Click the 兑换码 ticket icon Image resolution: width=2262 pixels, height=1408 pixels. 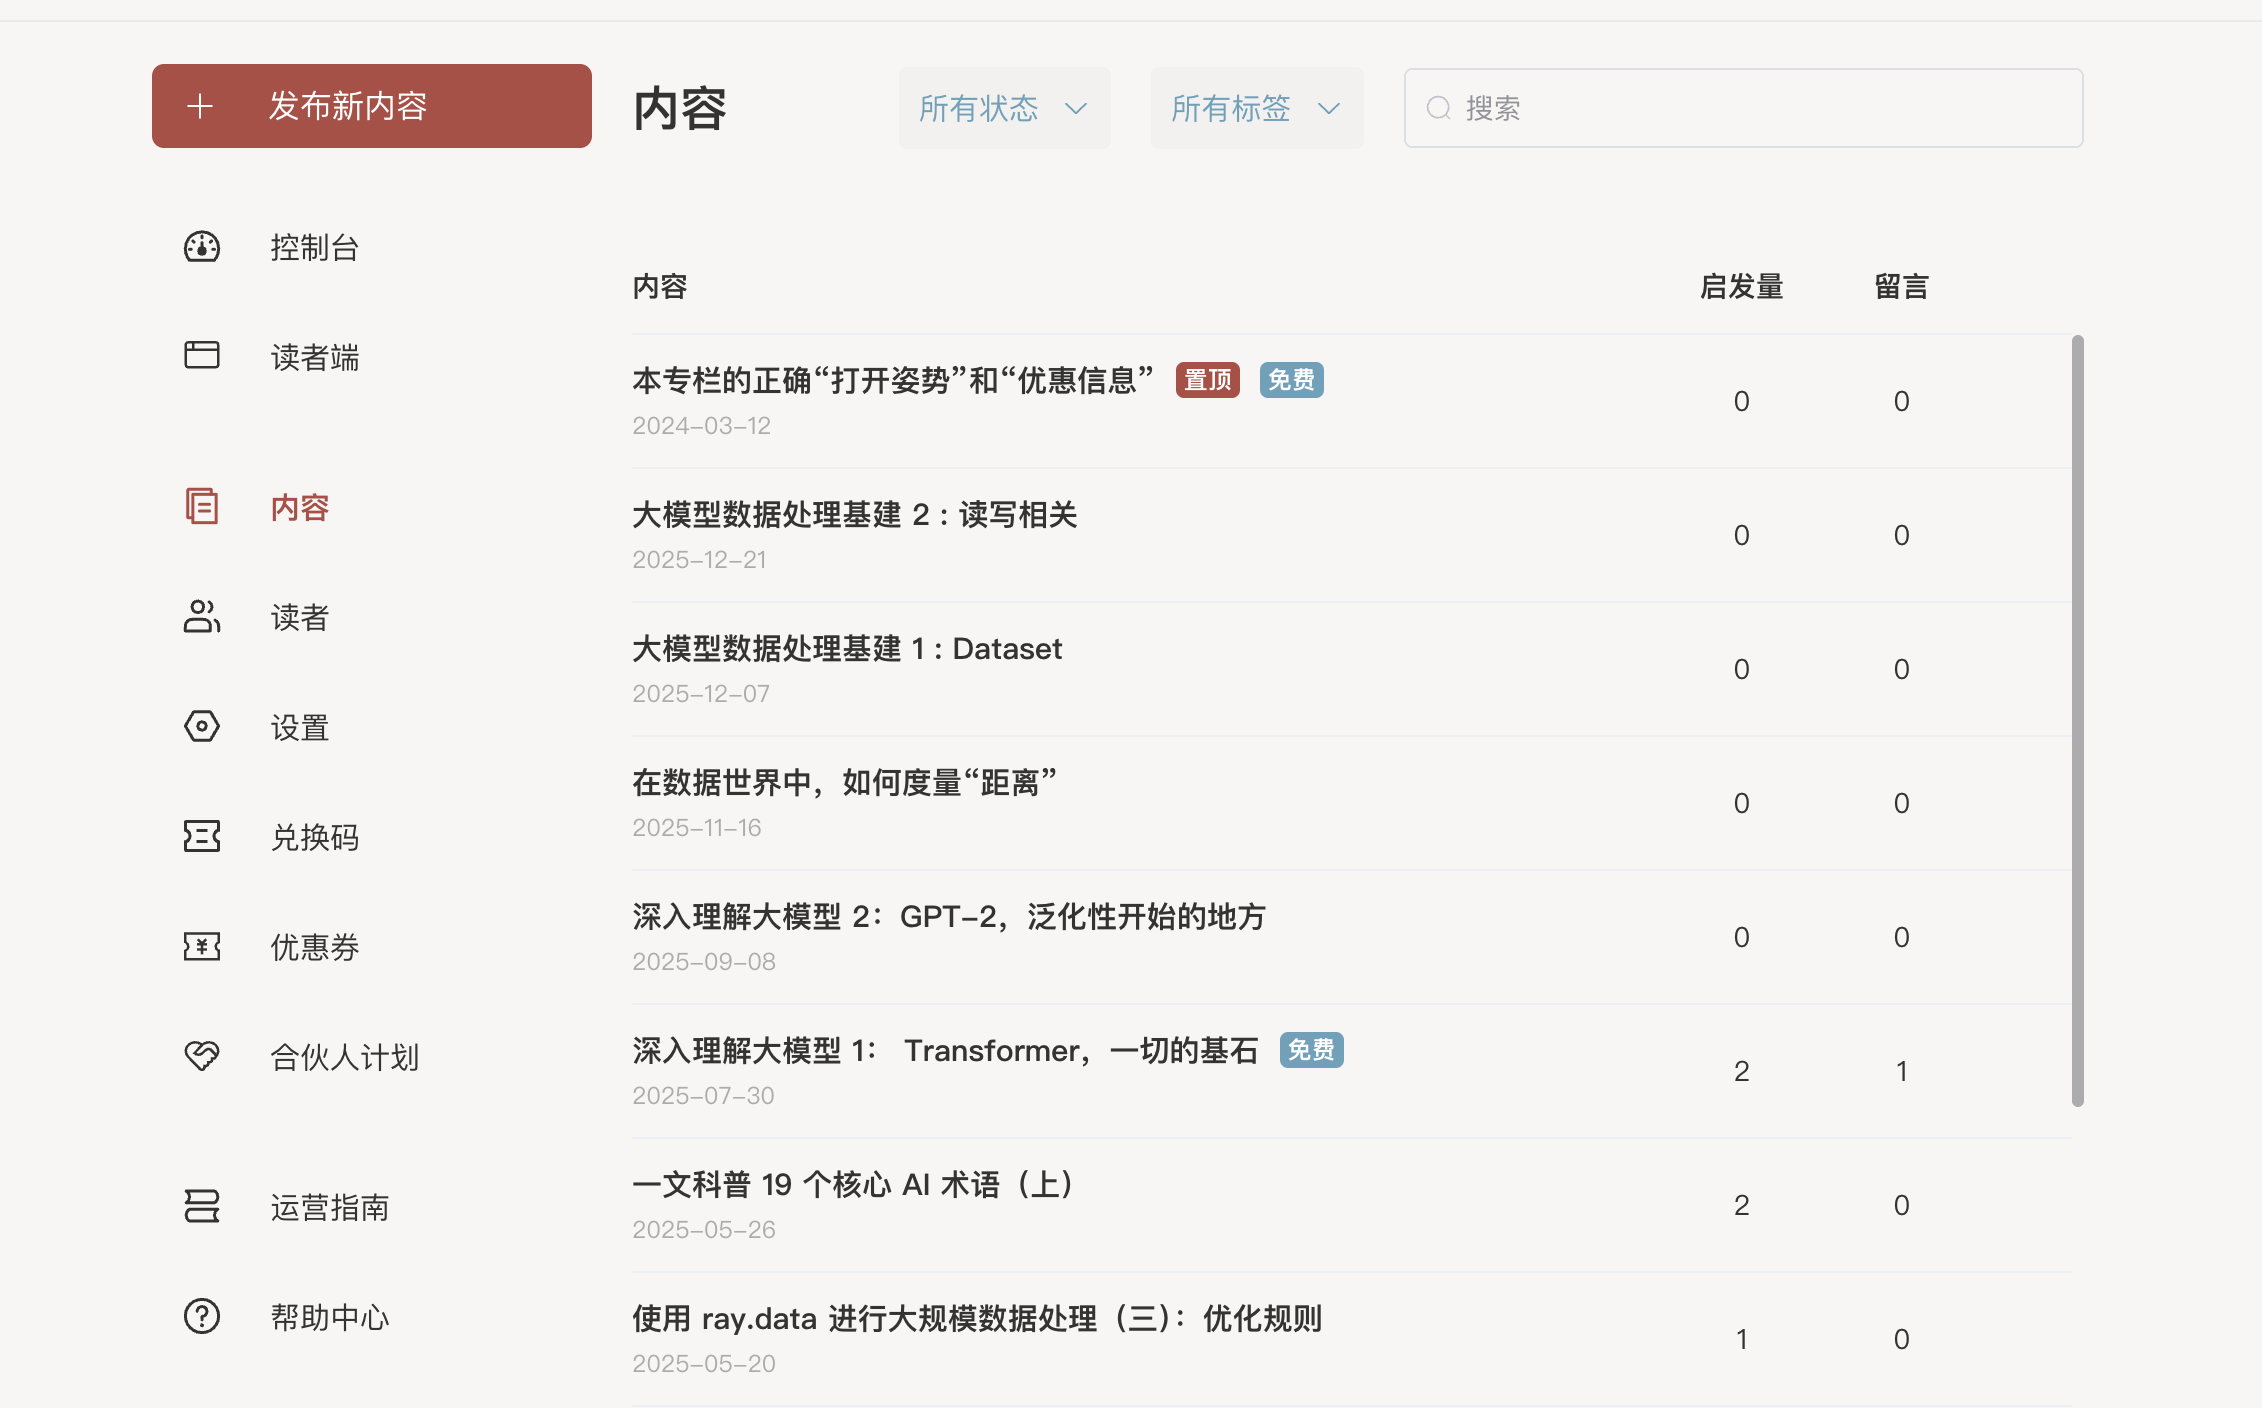coord(202,836)
